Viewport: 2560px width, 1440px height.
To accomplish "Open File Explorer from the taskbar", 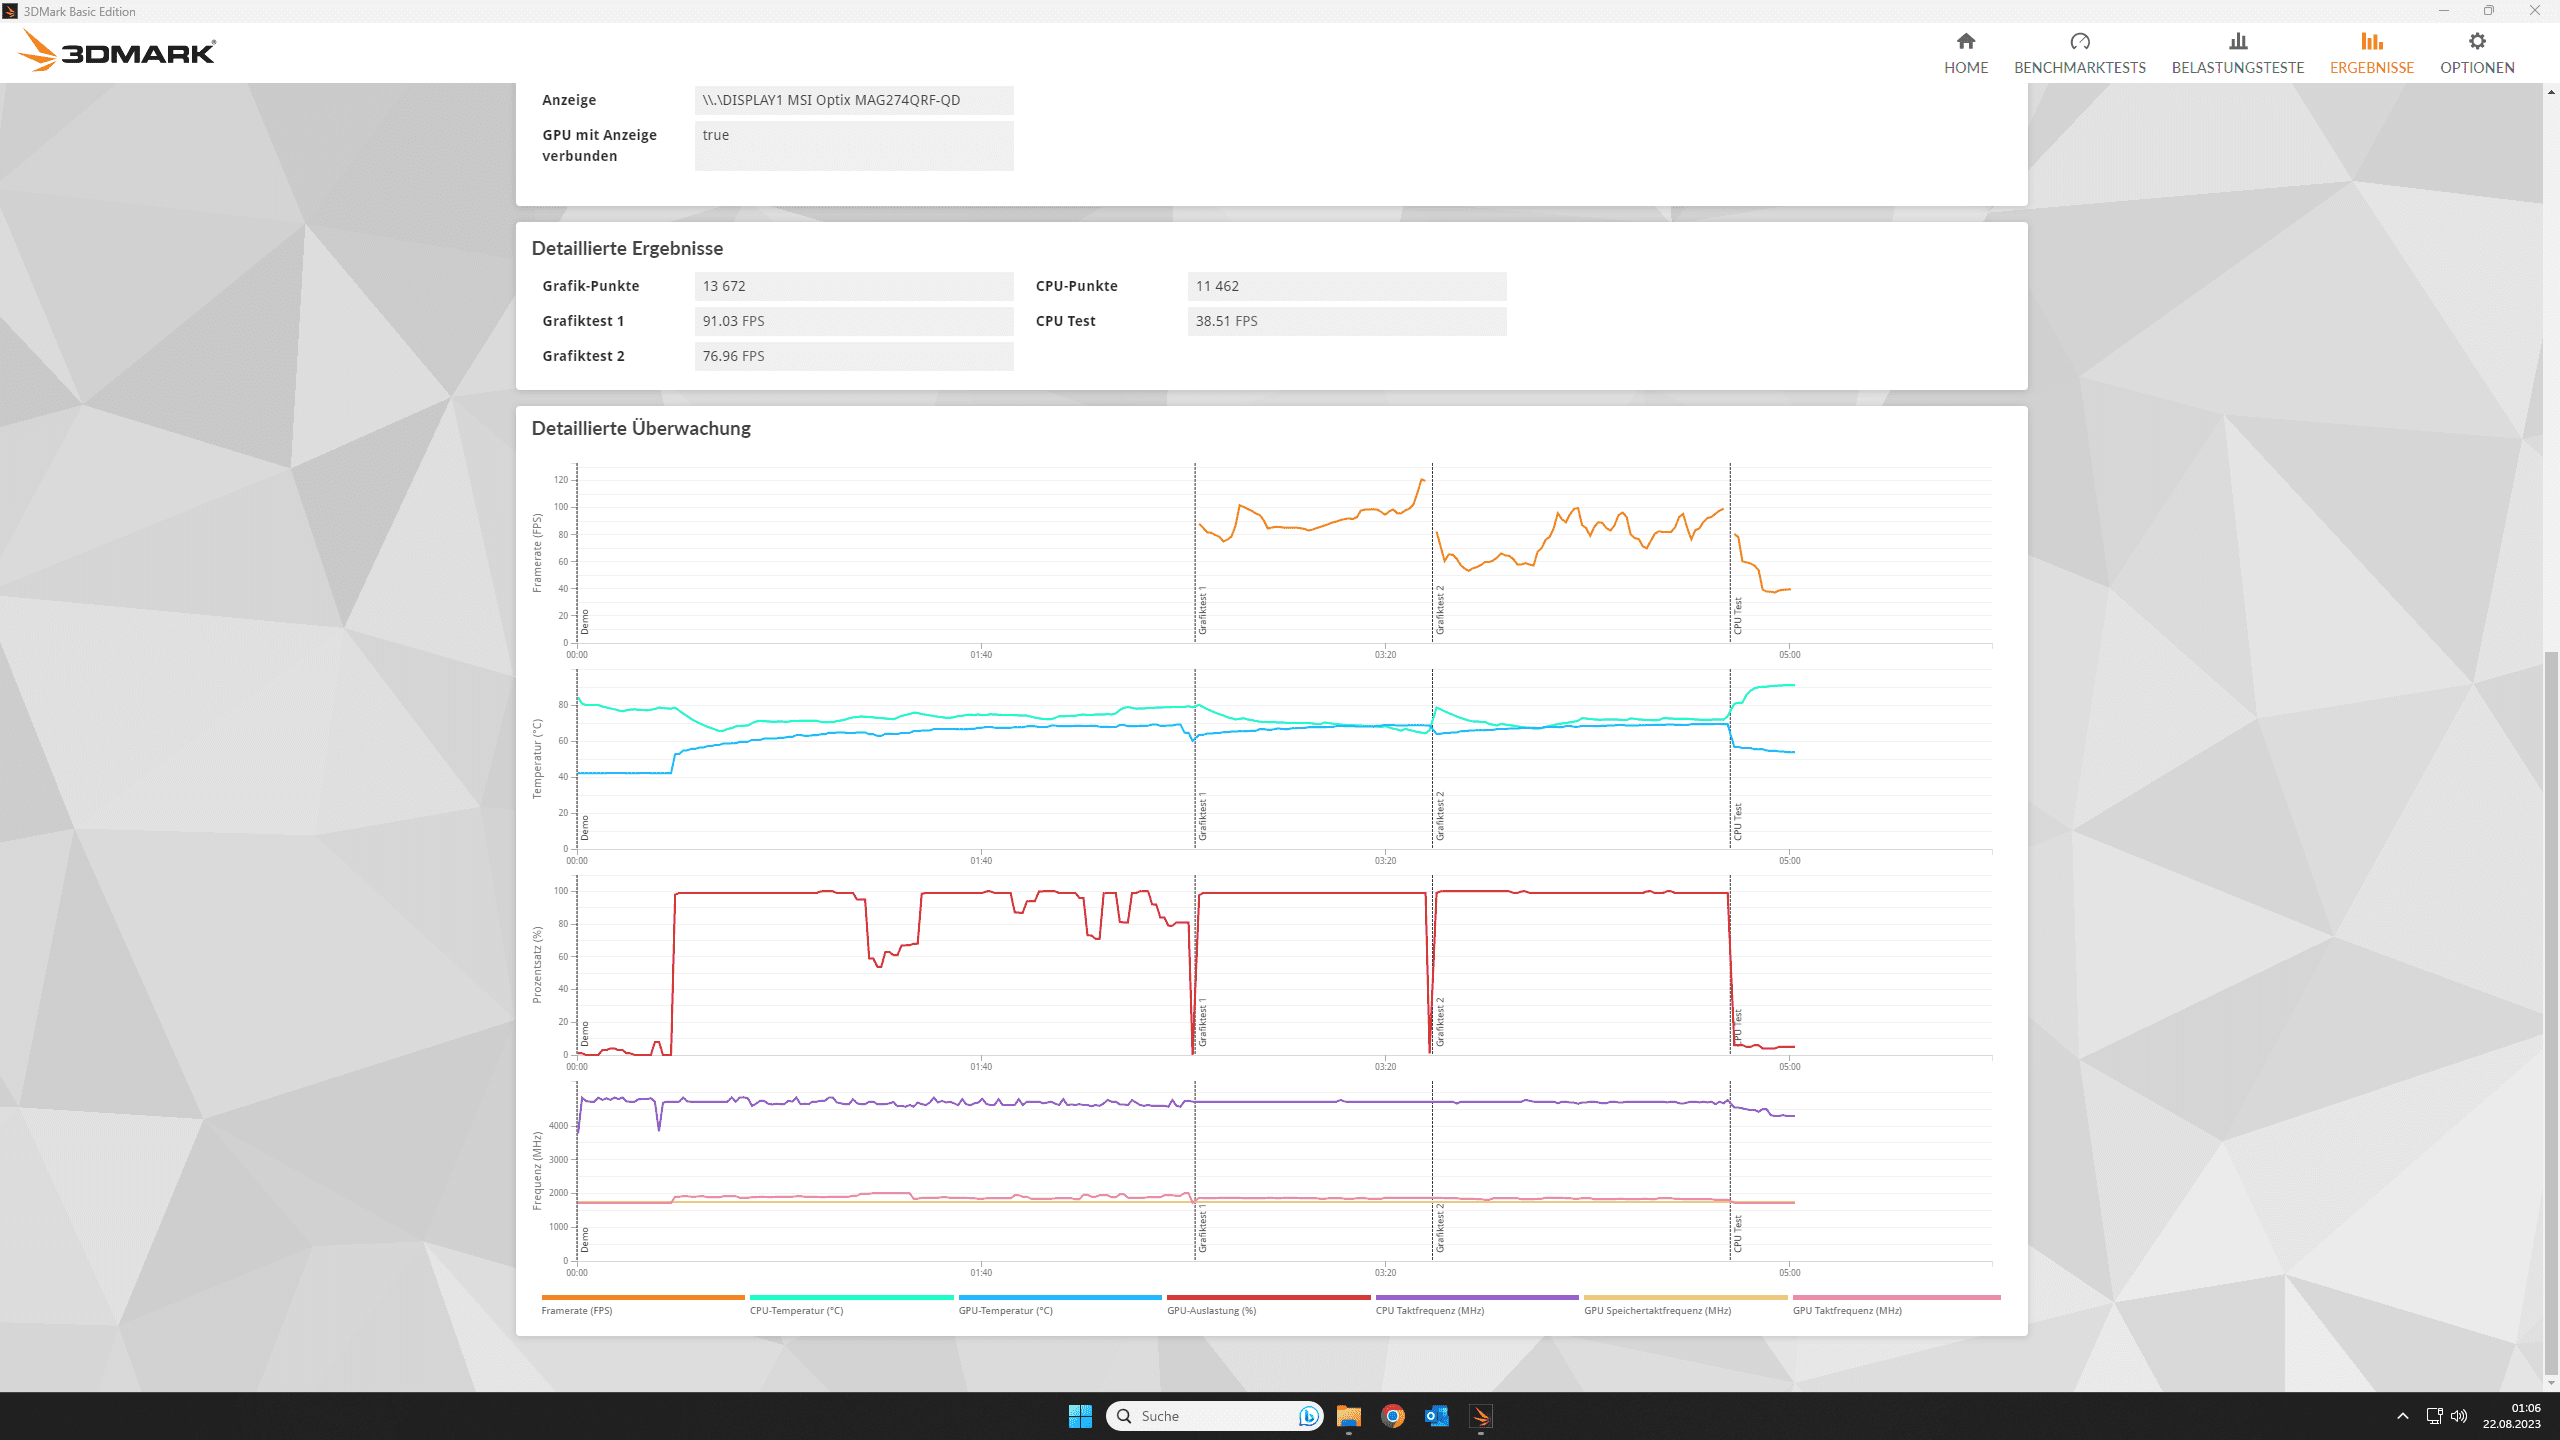I will click(x=1348, y=1416).
